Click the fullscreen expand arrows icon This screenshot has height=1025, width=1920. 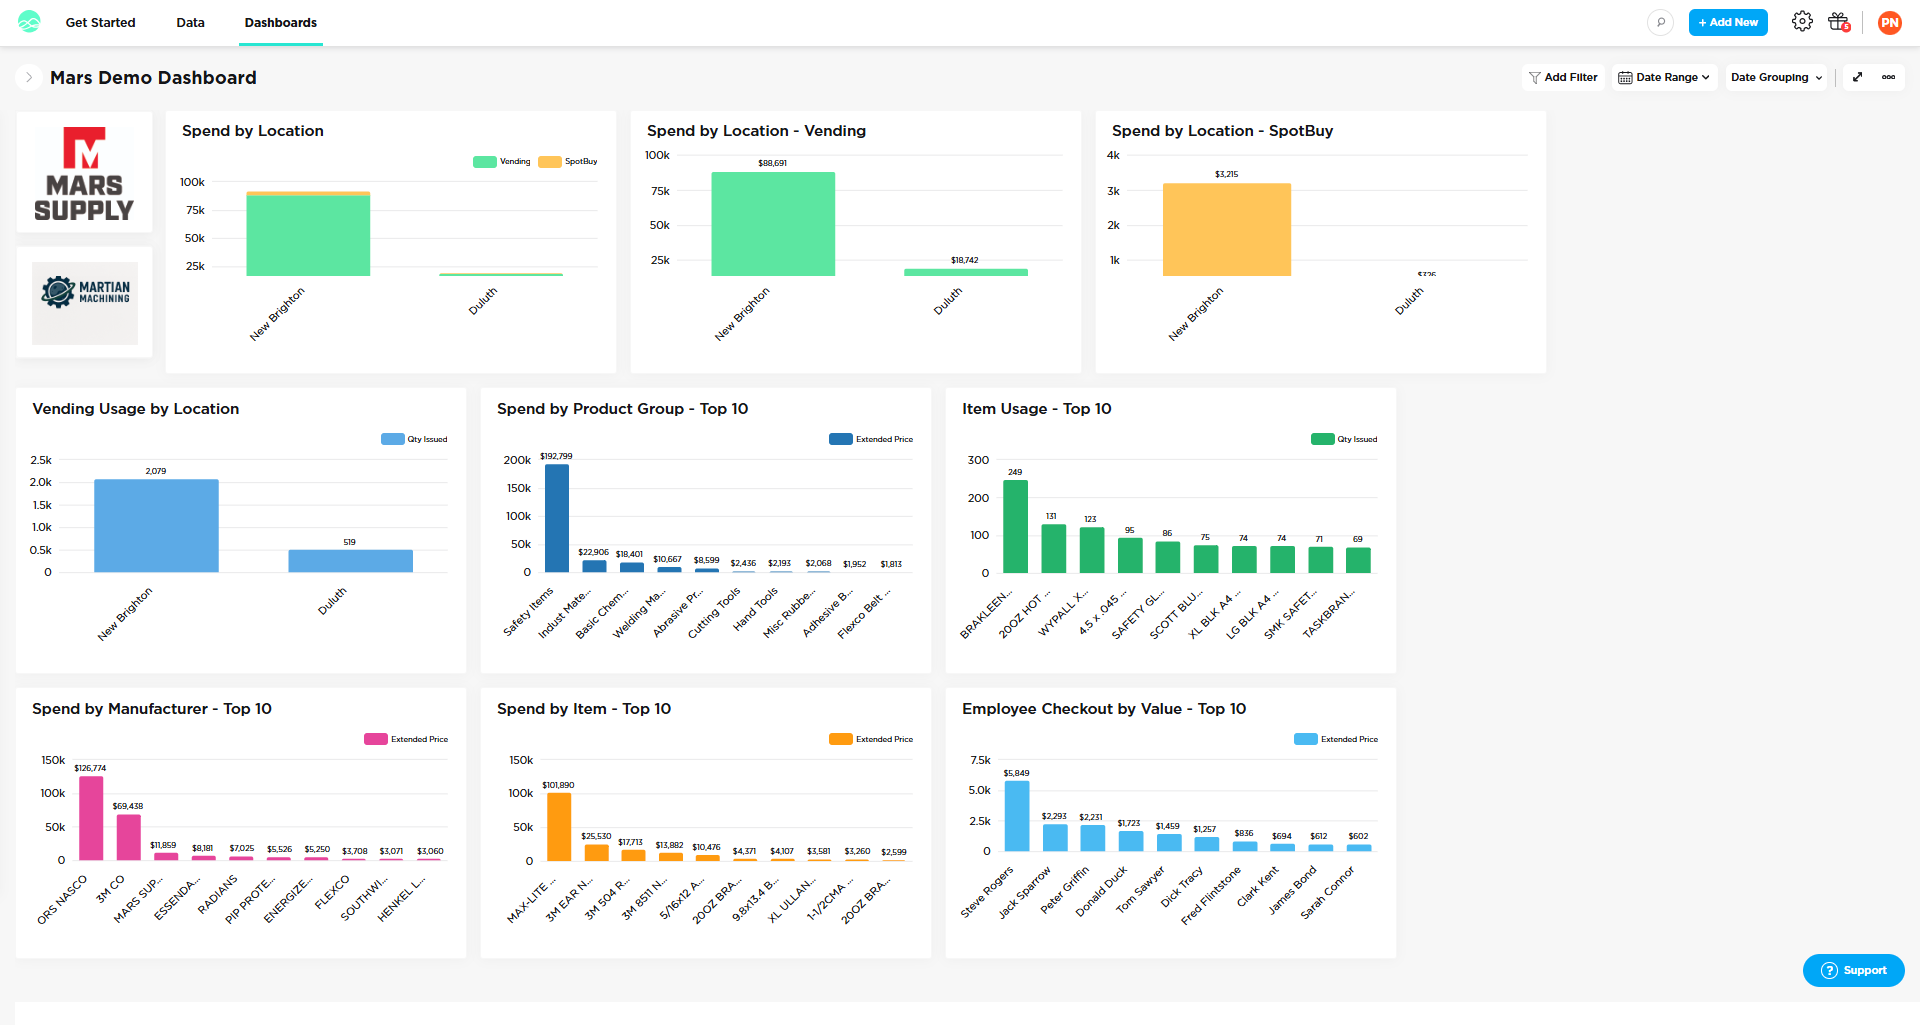click(1858, 77)
